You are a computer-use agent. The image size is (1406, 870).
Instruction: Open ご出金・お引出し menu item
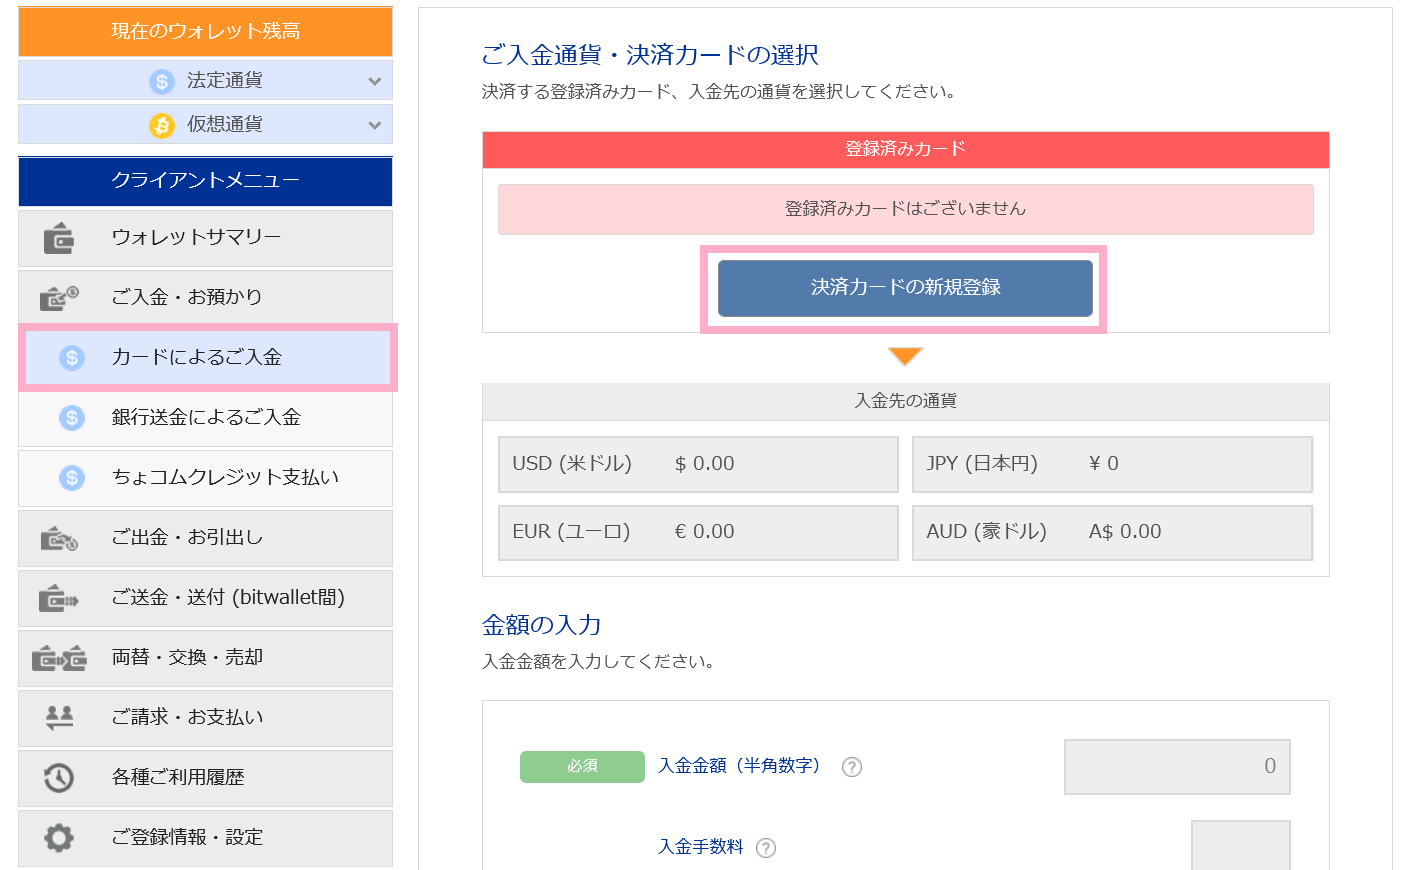[205, 538]
